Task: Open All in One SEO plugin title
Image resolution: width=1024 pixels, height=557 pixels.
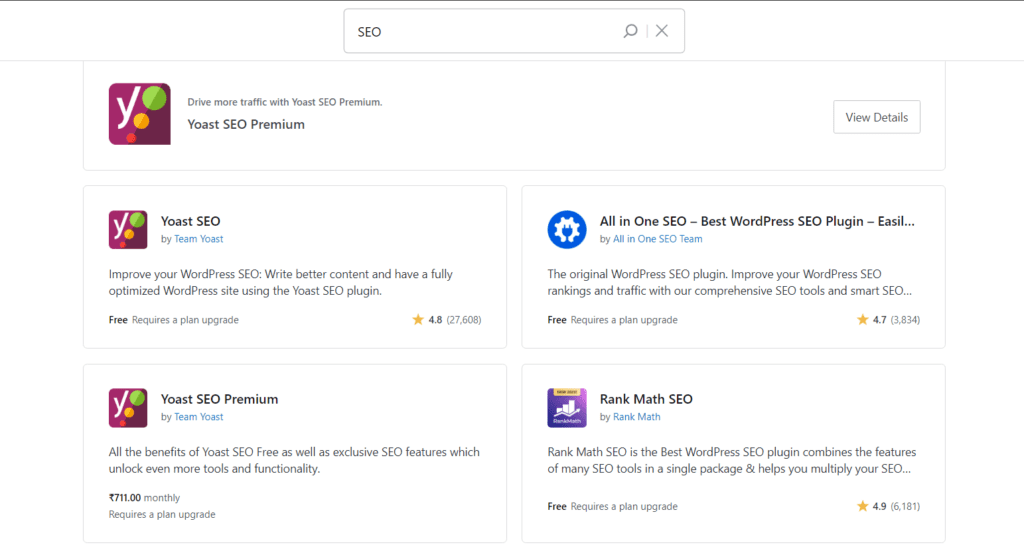Action: click(757, 221)
